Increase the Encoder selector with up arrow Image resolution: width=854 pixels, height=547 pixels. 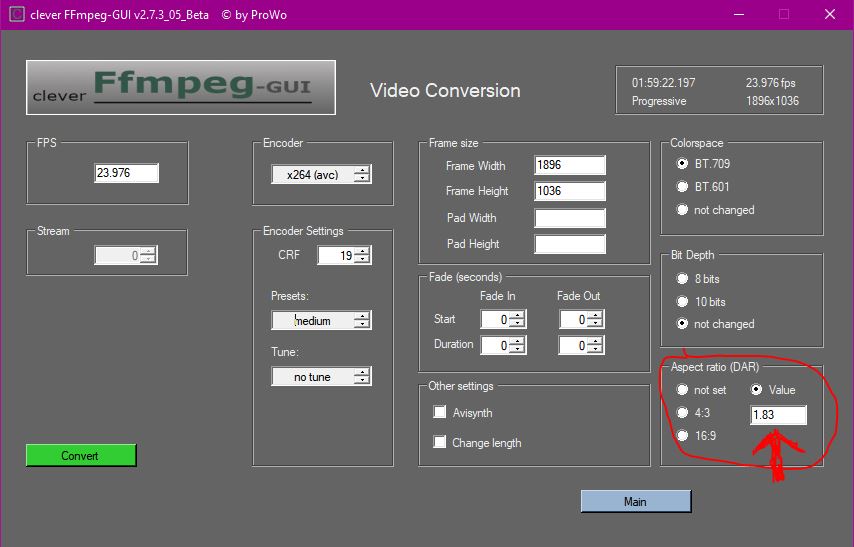coord(362,170)
